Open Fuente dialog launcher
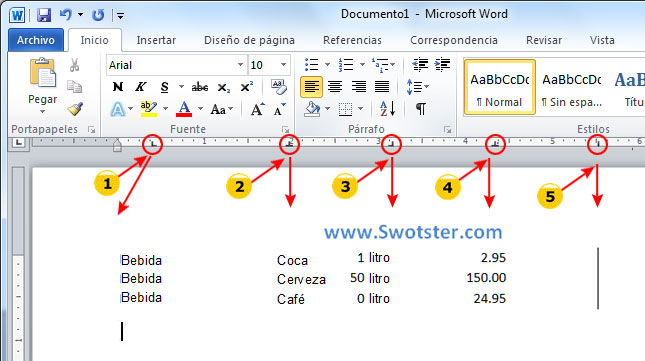The image size is (645, 361). pos(285,130)
